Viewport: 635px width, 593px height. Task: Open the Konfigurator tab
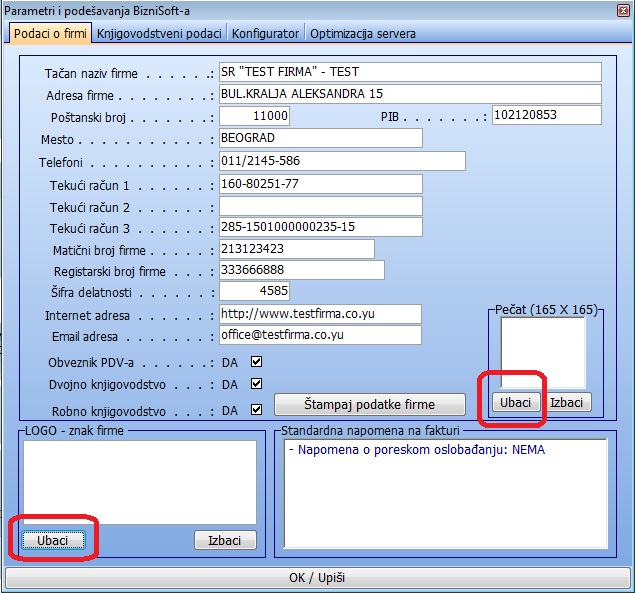pos(265,33)
